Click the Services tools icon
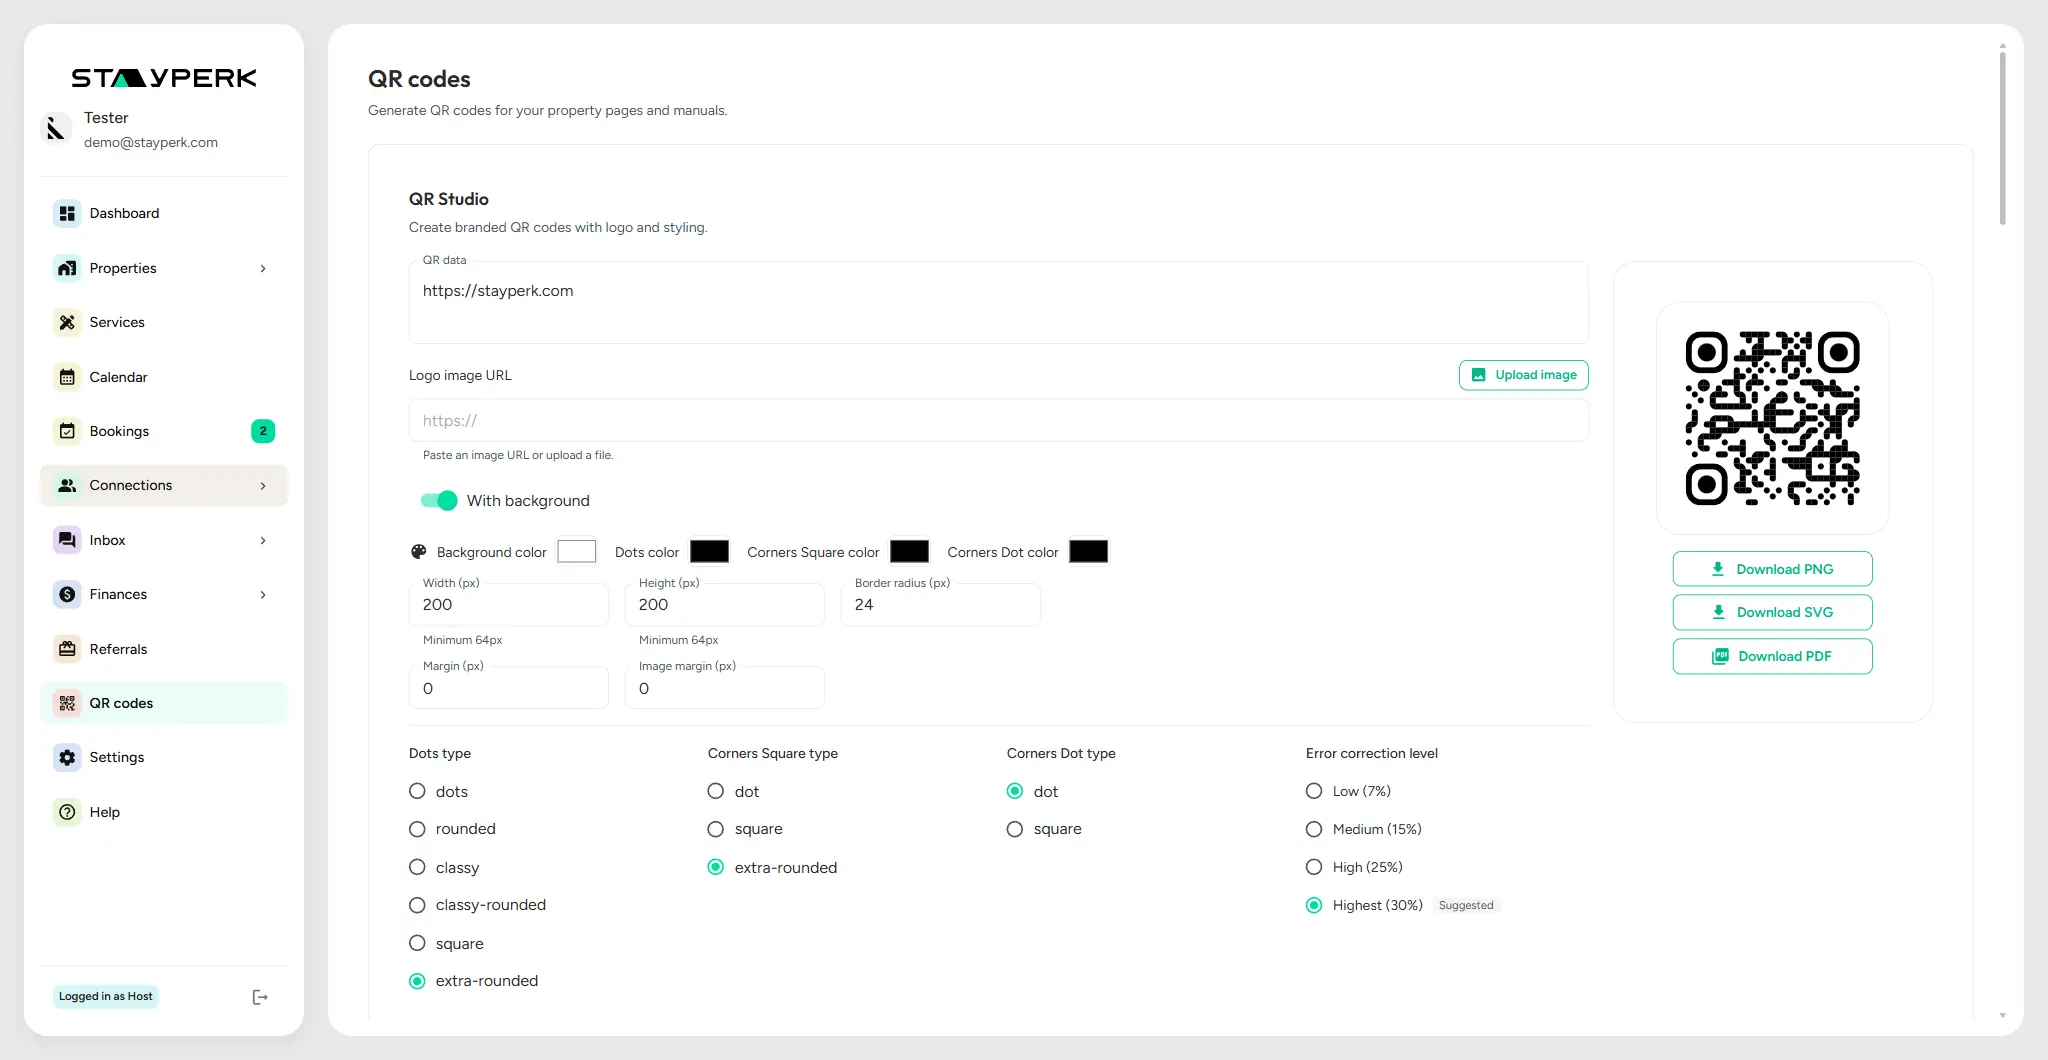 click(67, 322)
